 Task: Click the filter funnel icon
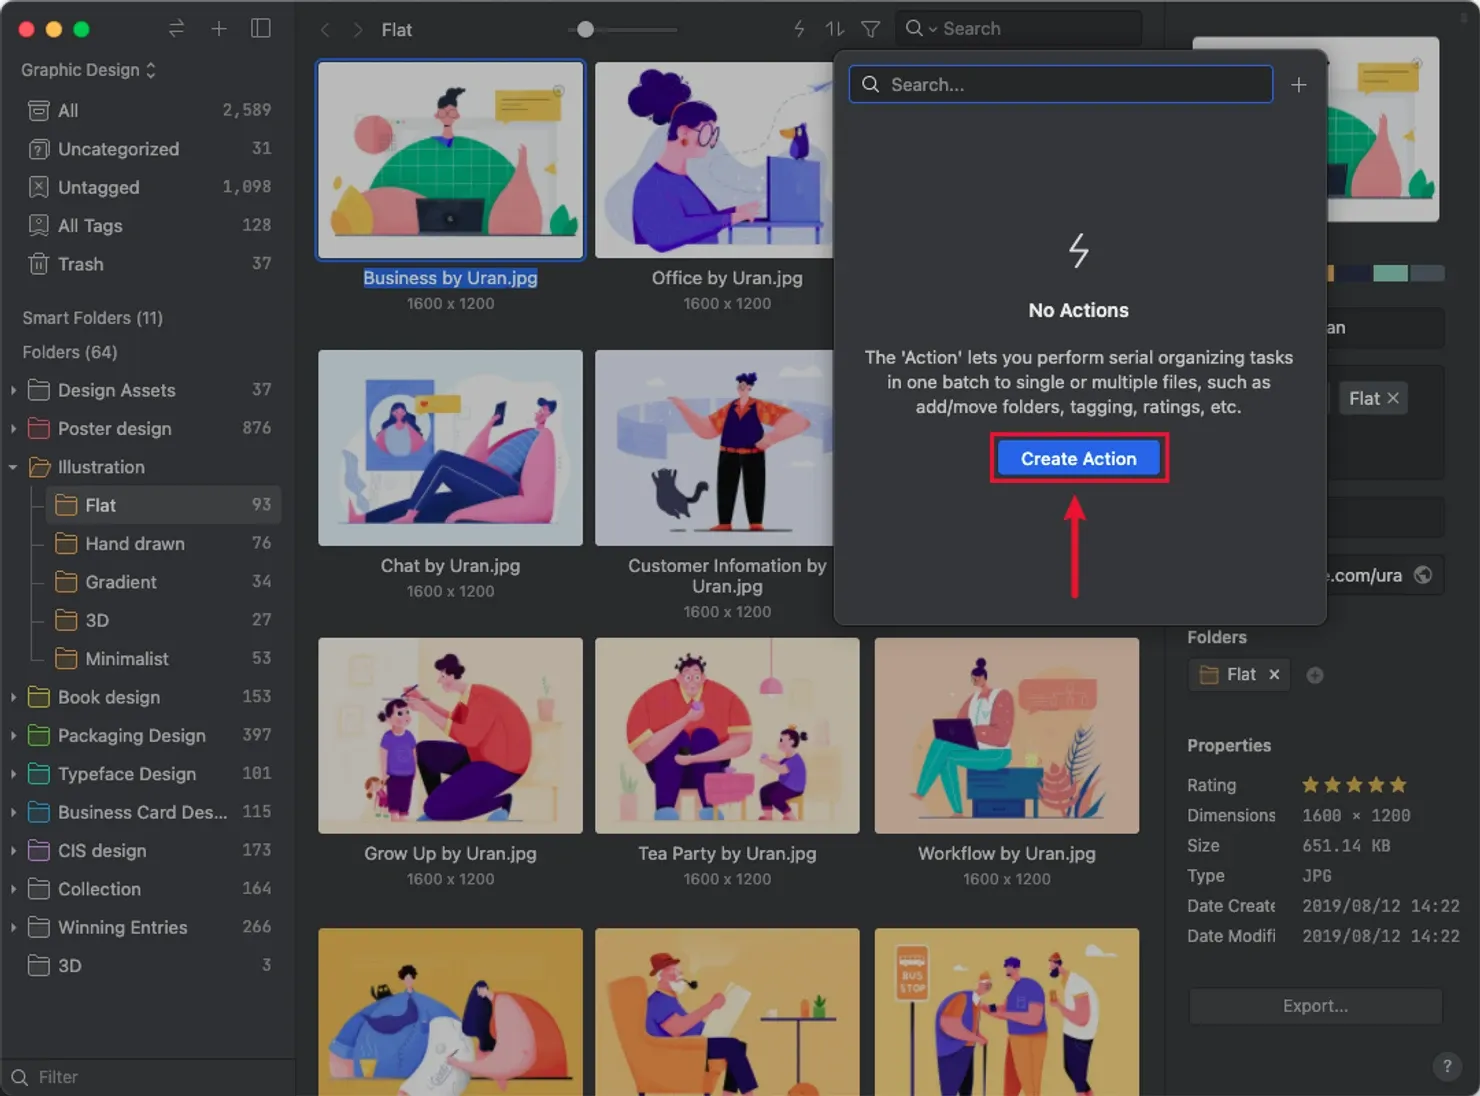870,29
